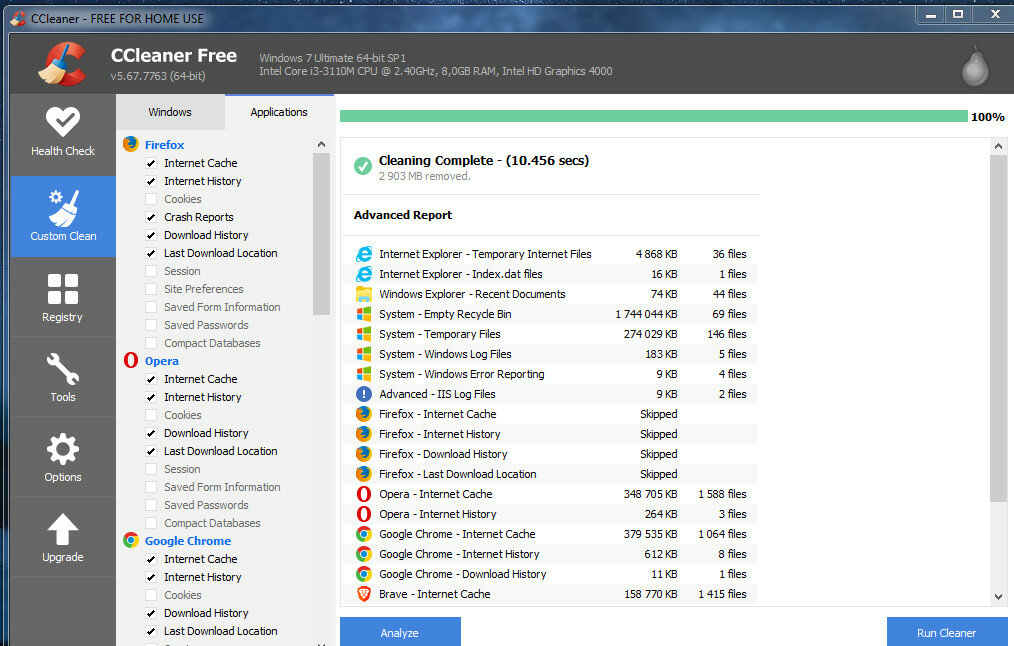Viewport: 1014px width, 646px height.
Task: Switch to the Windows tab
Action: (x=170, y=112)
